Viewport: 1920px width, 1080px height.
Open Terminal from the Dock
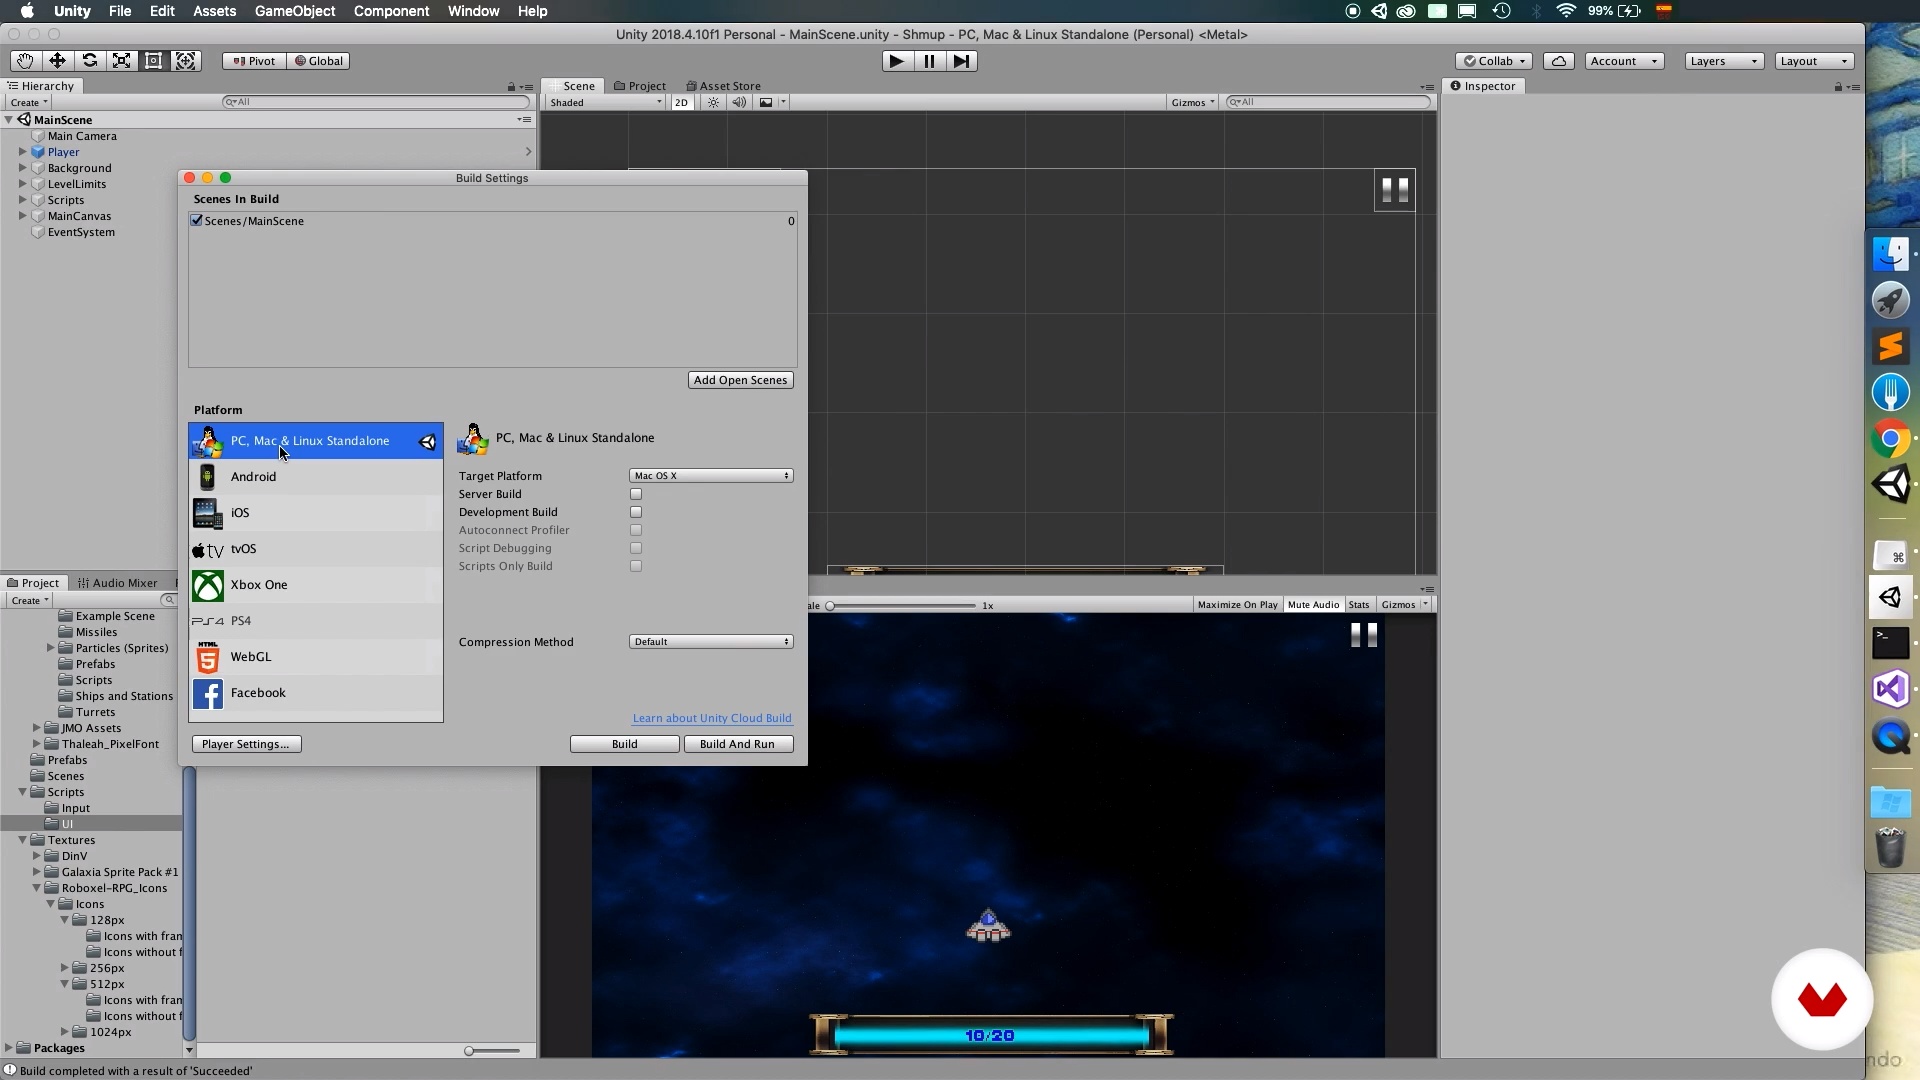(x=1890, y=643)
